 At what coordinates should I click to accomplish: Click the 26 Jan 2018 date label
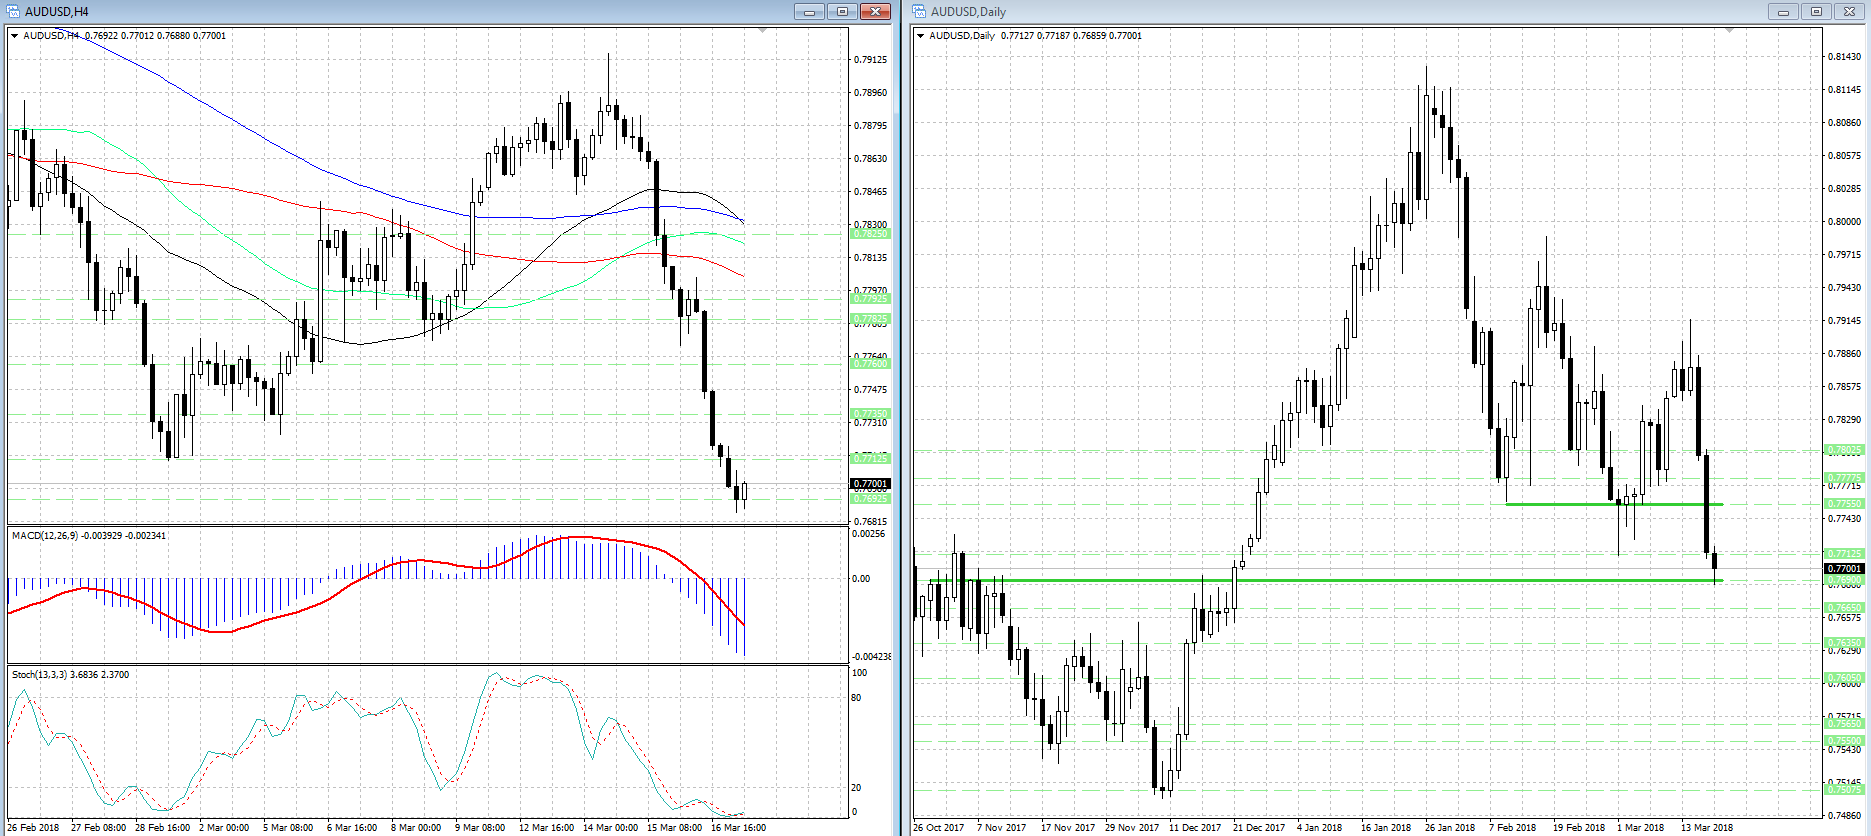[x=1450, y=828]
